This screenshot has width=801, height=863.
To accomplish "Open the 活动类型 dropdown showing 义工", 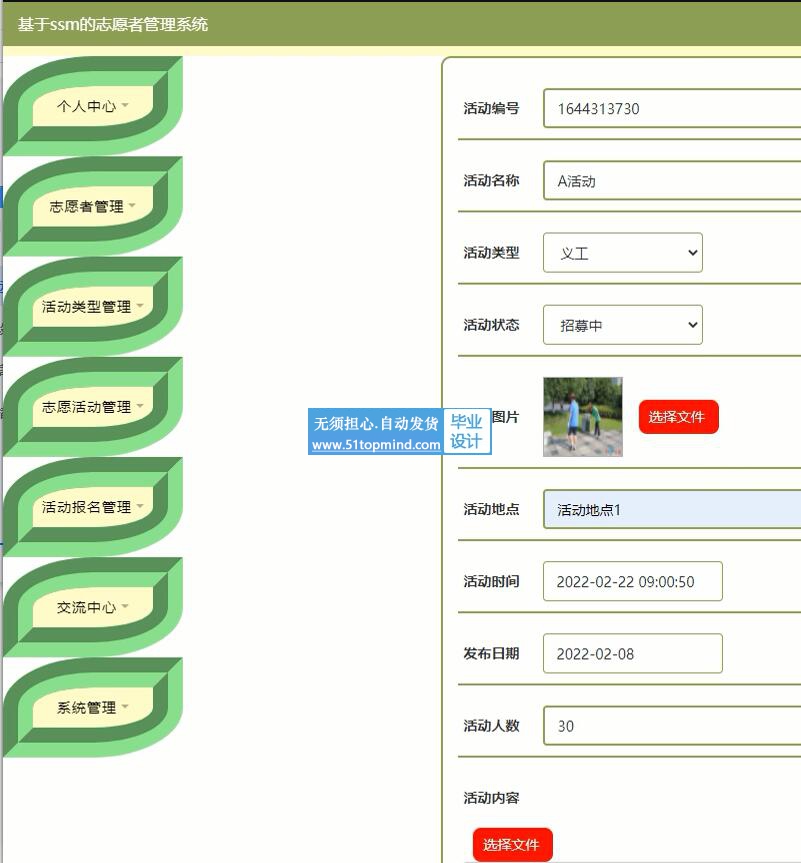I will tap(623, 253).
